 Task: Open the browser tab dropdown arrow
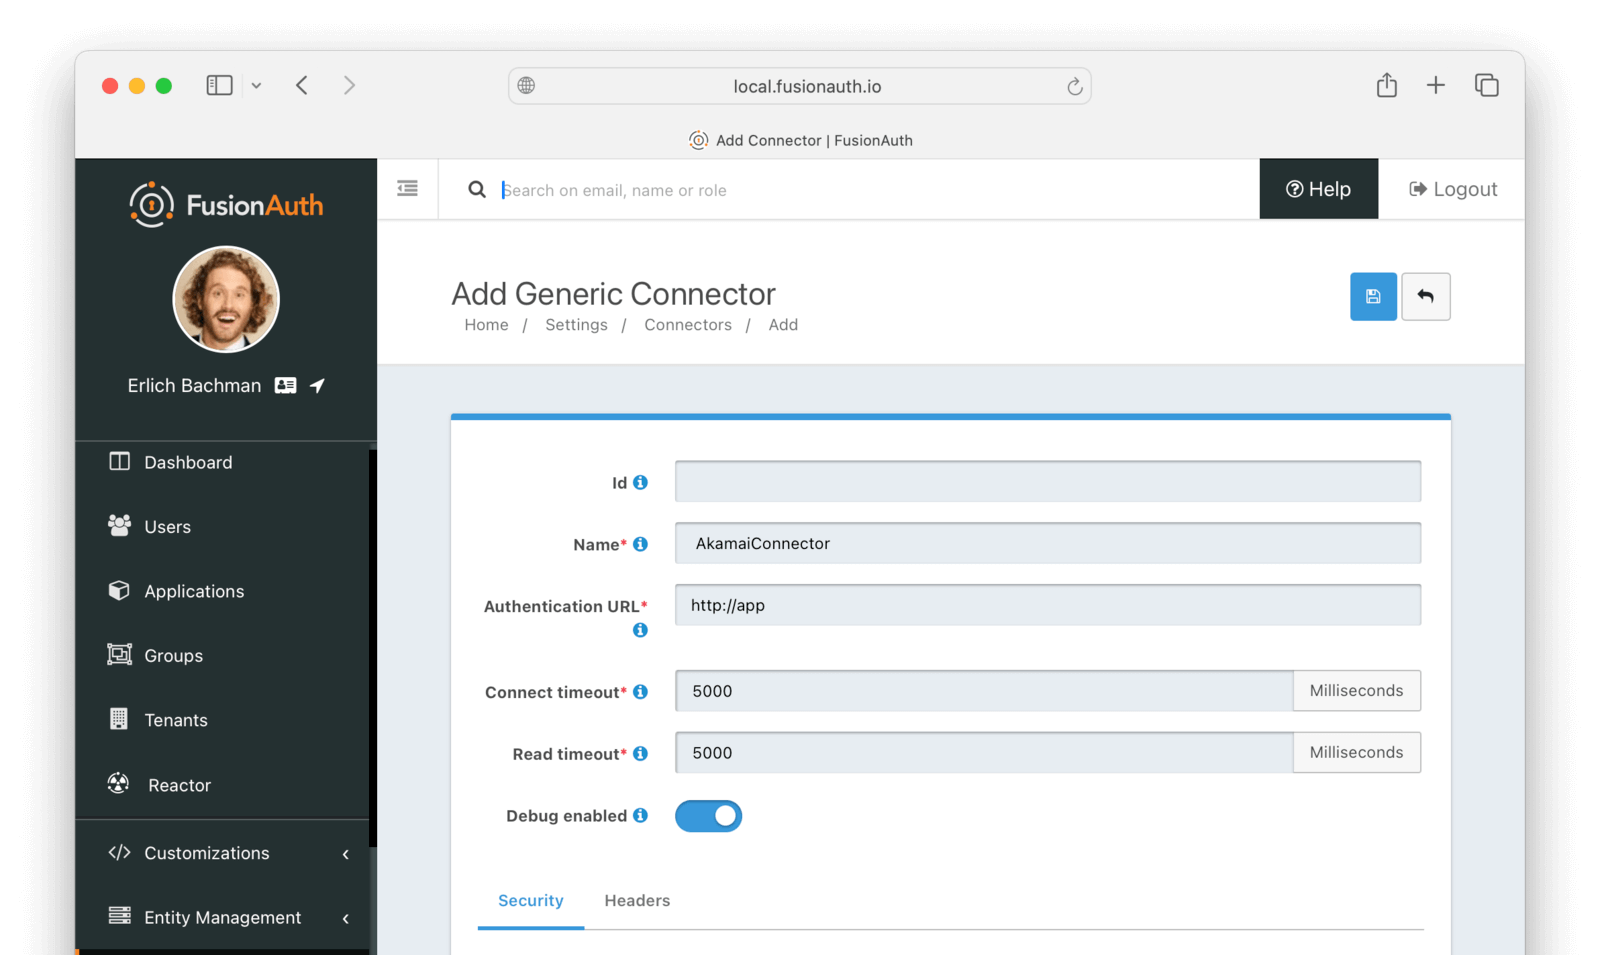(x=257, y=85)
